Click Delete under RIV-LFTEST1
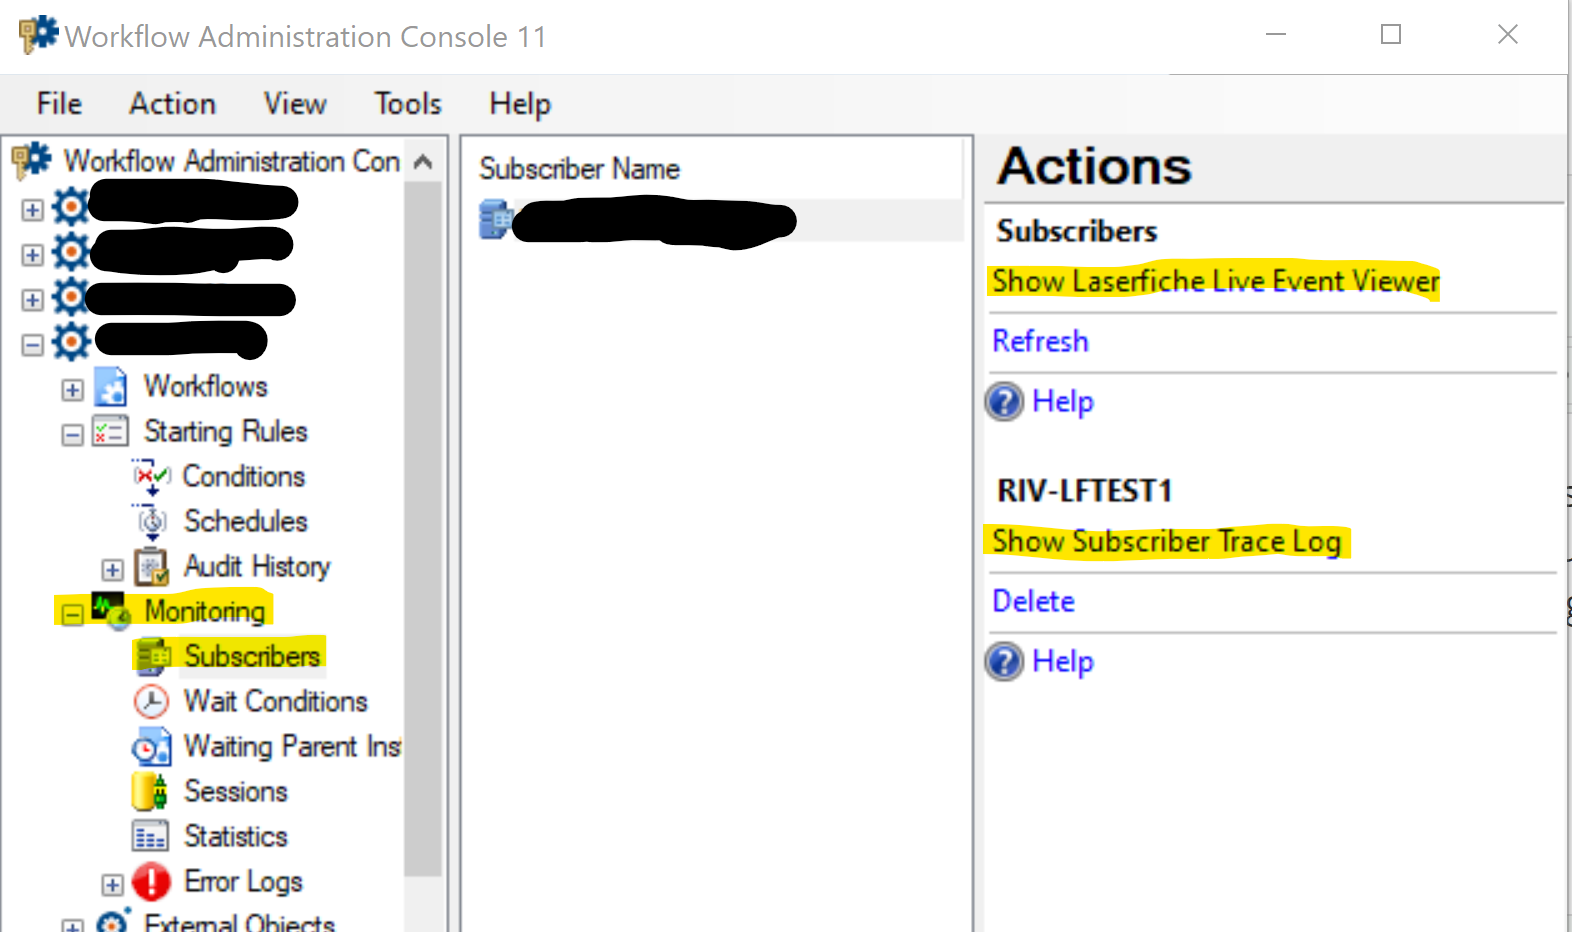This screenshot has width=1572, height=932. tap(1033, 601)
